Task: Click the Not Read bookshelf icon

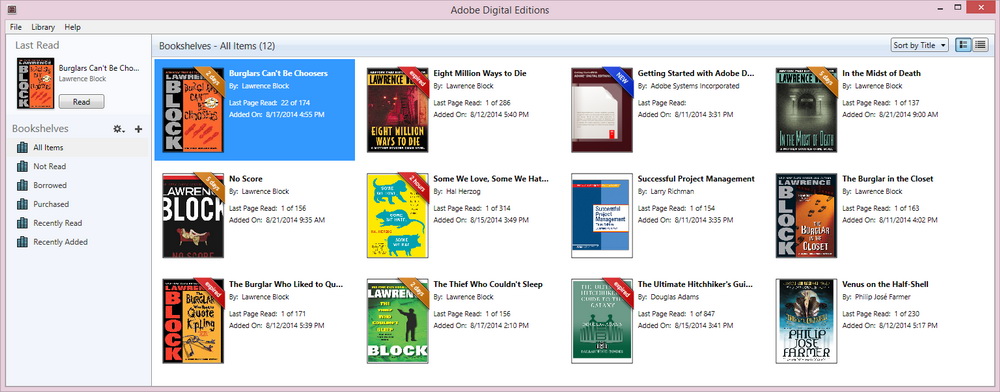Action: (x=22, y=166)
